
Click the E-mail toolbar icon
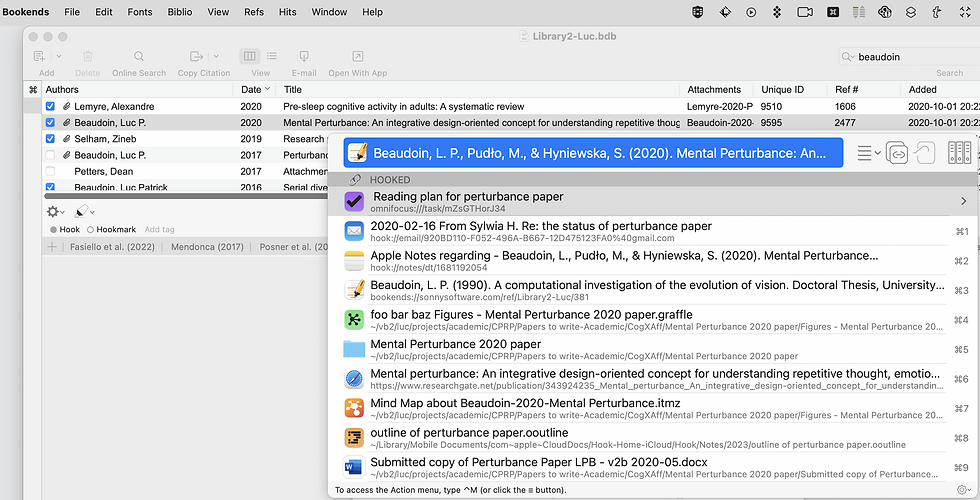pos(304,56)
